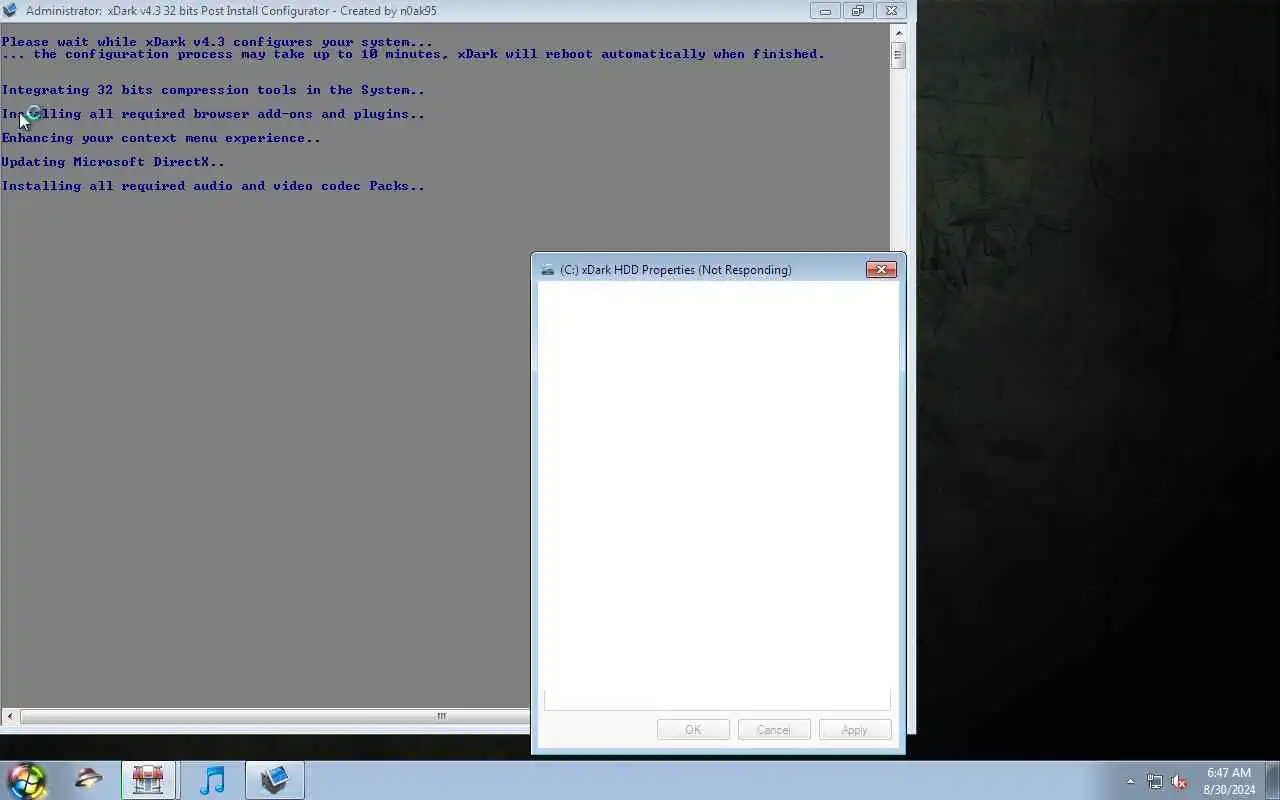Open the network tray icon
1280x800 pixels.
coord(1155,782)
